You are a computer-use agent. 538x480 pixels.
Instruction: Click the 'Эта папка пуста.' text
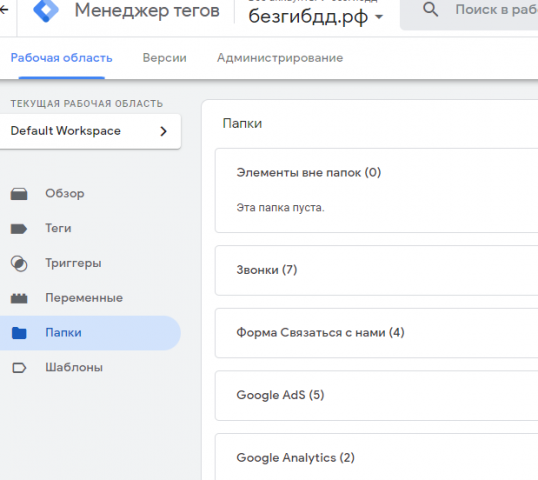(280, 208)
